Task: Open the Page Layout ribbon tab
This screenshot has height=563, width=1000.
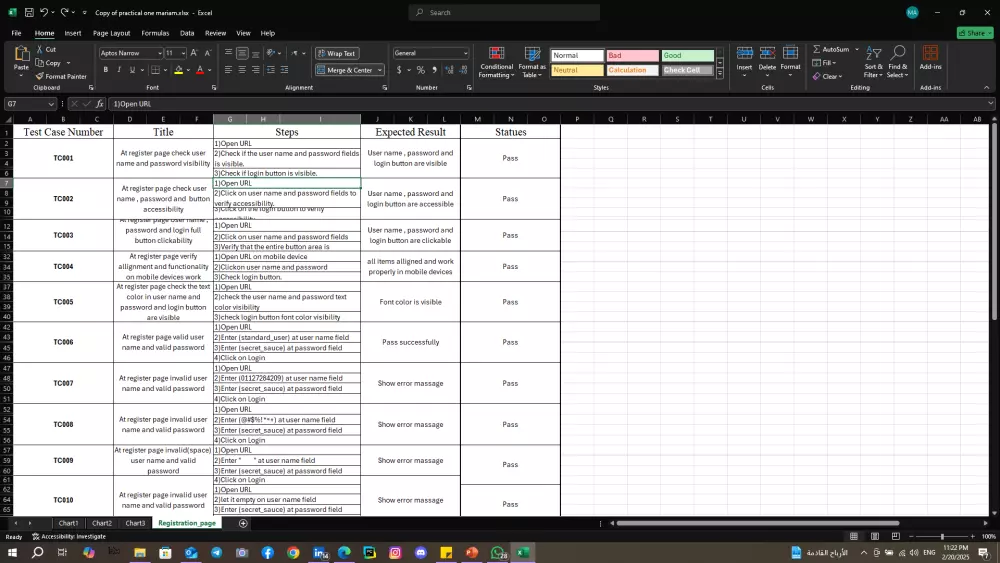Action: coord(112,33)
